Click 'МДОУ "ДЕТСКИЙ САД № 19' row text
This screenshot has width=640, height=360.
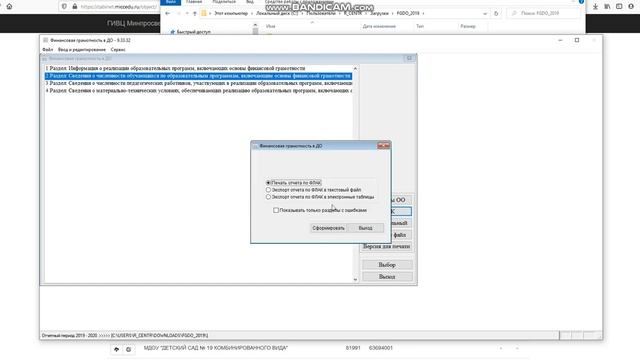point(216,348)
